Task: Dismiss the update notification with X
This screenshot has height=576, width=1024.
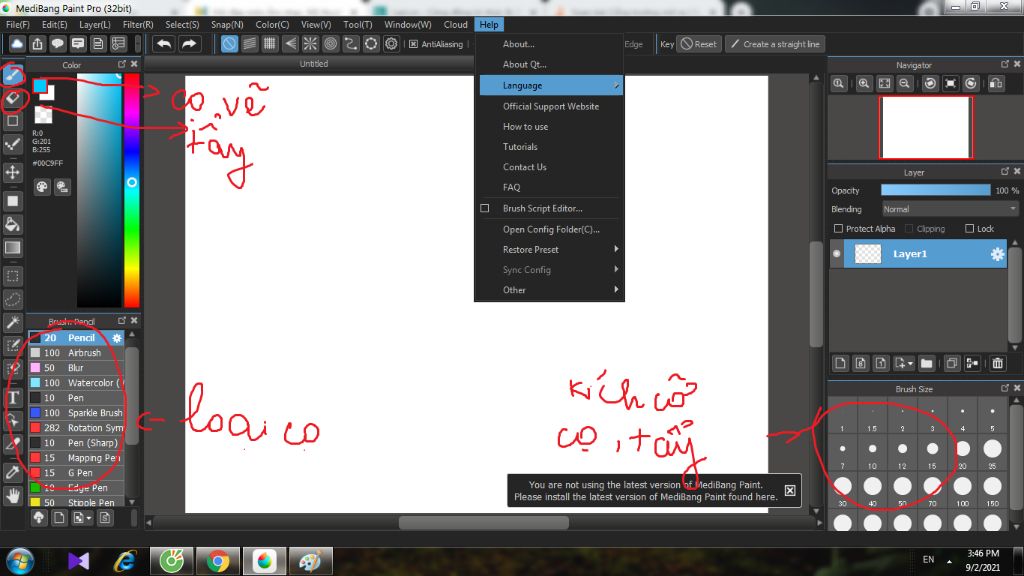Action: (x=790, y=490)
